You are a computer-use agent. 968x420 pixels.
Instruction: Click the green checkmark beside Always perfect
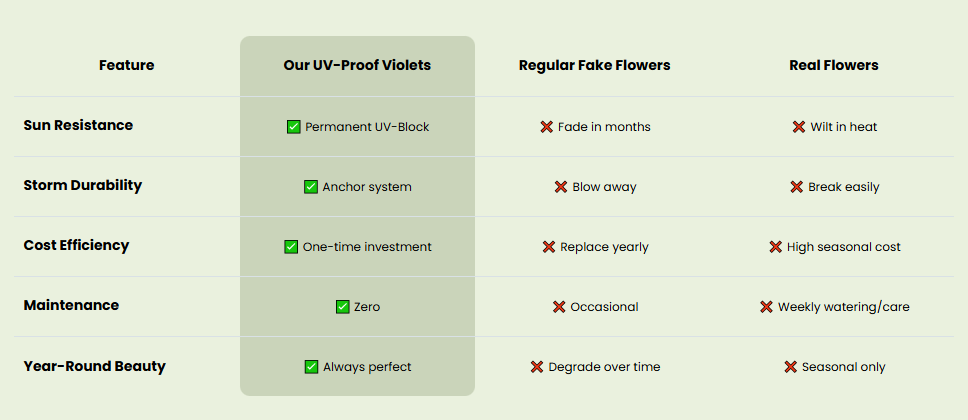pyautogui.click(x=312, y=367)
